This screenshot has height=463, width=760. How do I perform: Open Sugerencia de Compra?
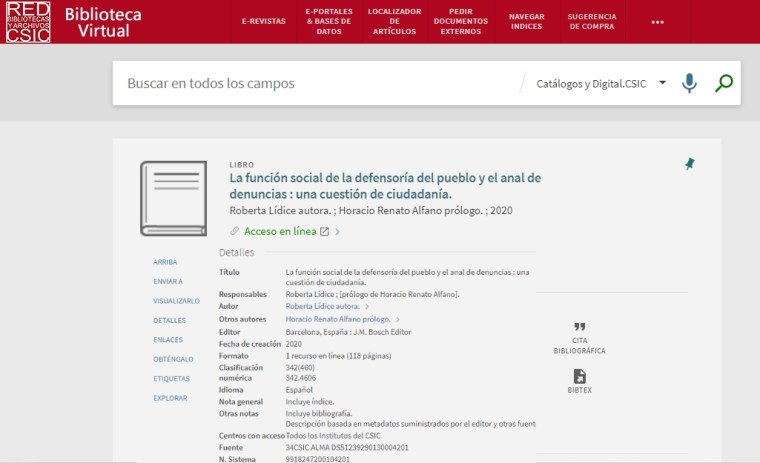click(x=592, y=21)
